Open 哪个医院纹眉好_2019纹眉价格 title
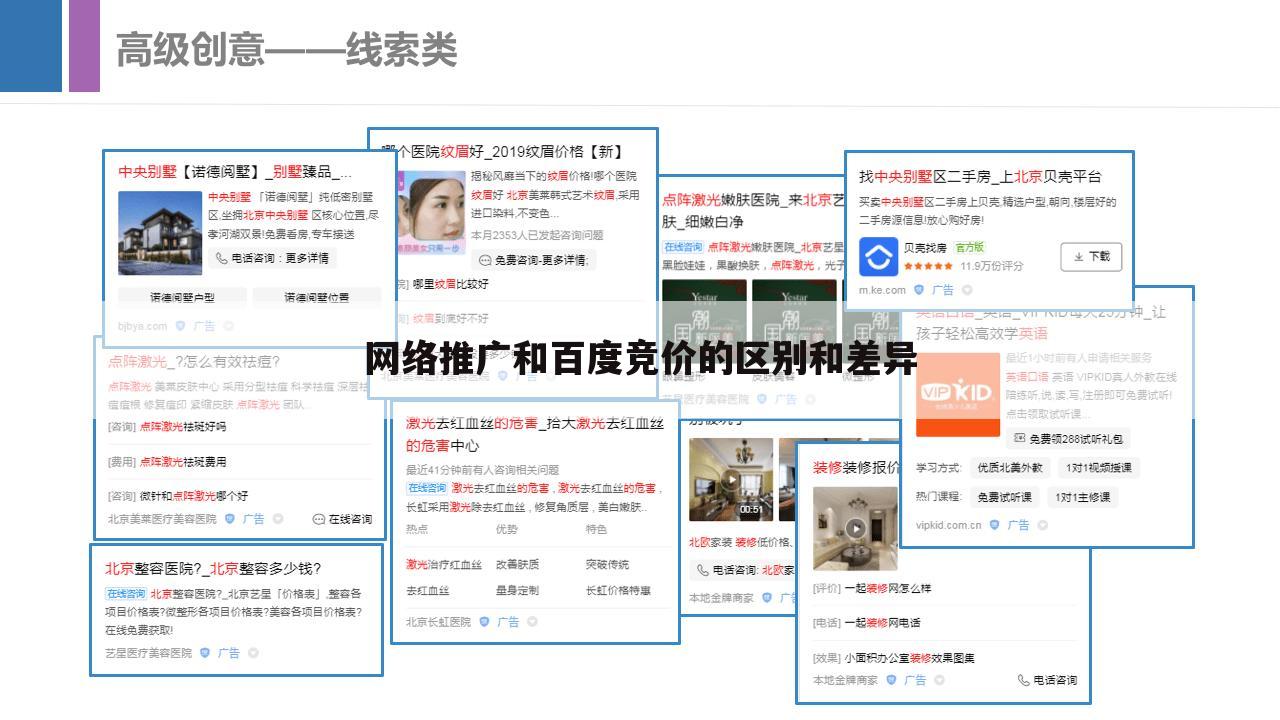This screenshot has height=720, width=1280. tap(502, 152)
